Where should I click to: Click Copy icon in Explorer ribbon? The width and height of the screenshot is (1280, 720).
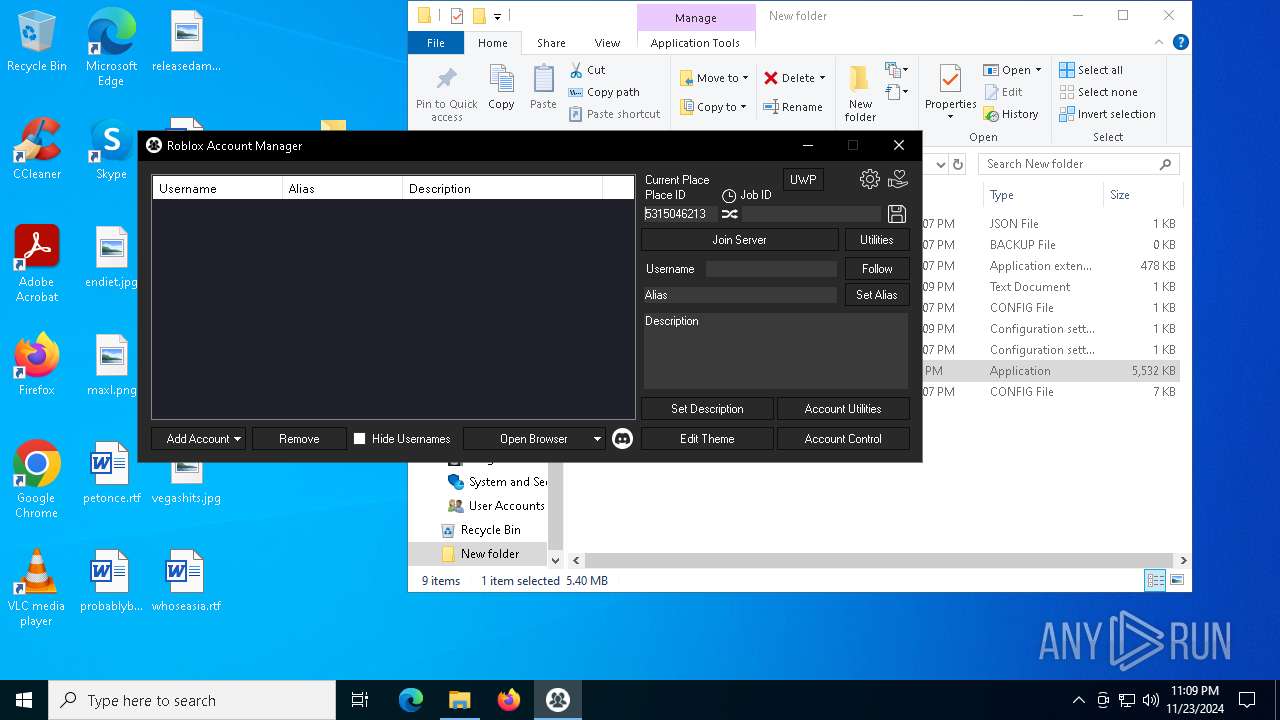[501, 87]
